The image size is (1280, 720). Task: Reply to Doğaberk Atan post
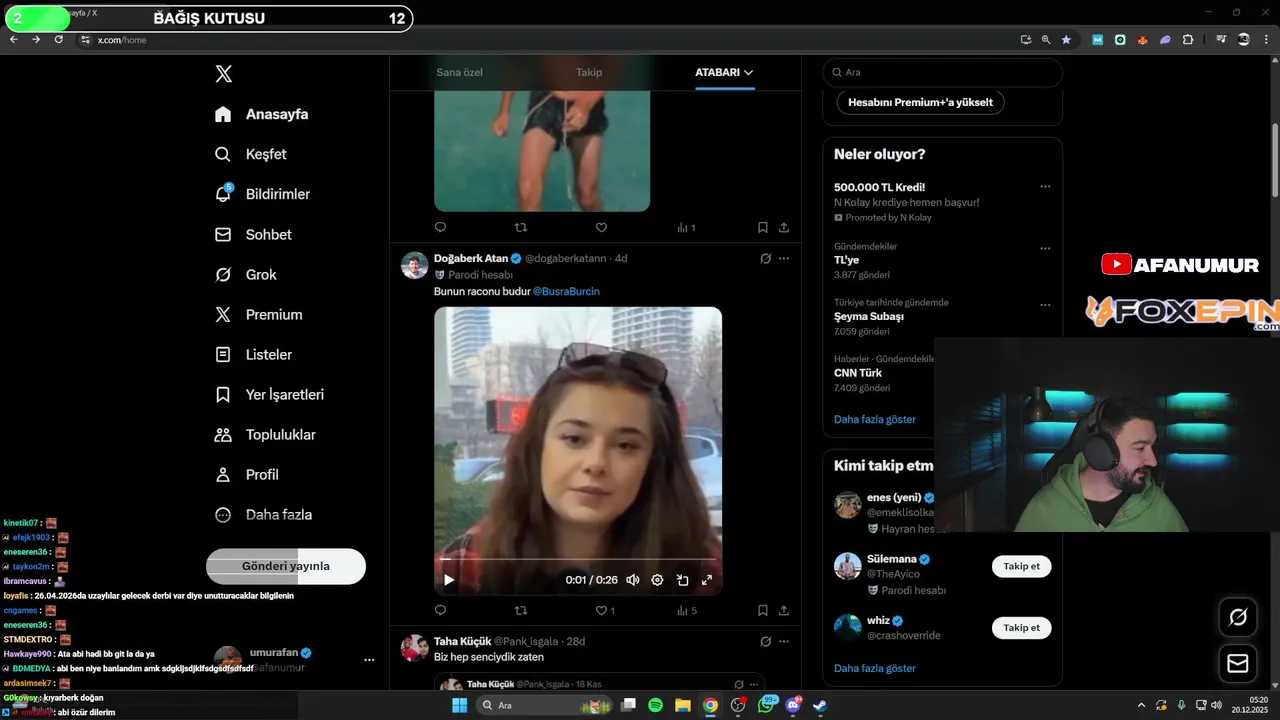point(440,610)
